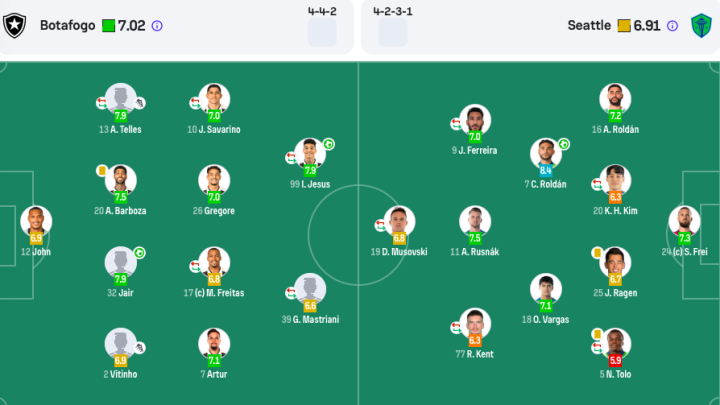Click the substitution icon on G. Mastriani

[x=291, y=293]
